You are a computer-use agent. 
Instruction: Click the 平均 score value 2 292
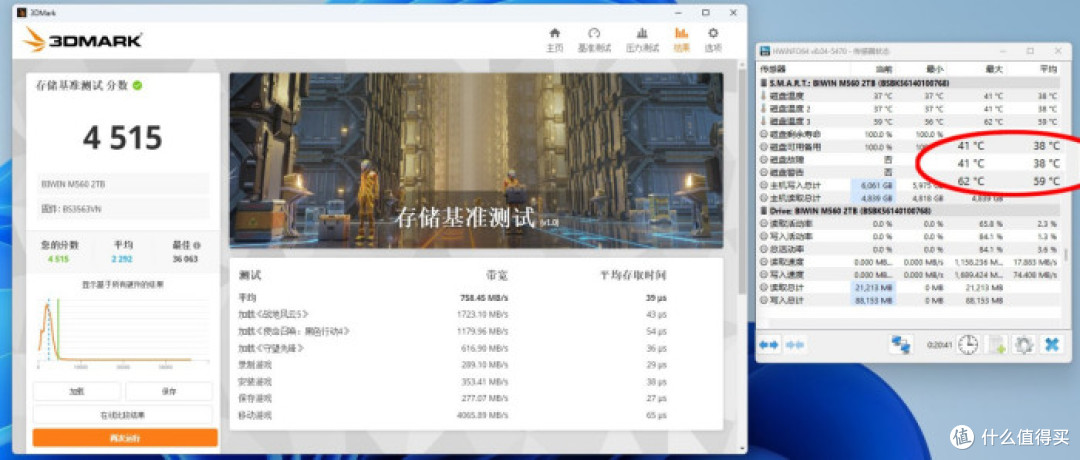(122, 260)
